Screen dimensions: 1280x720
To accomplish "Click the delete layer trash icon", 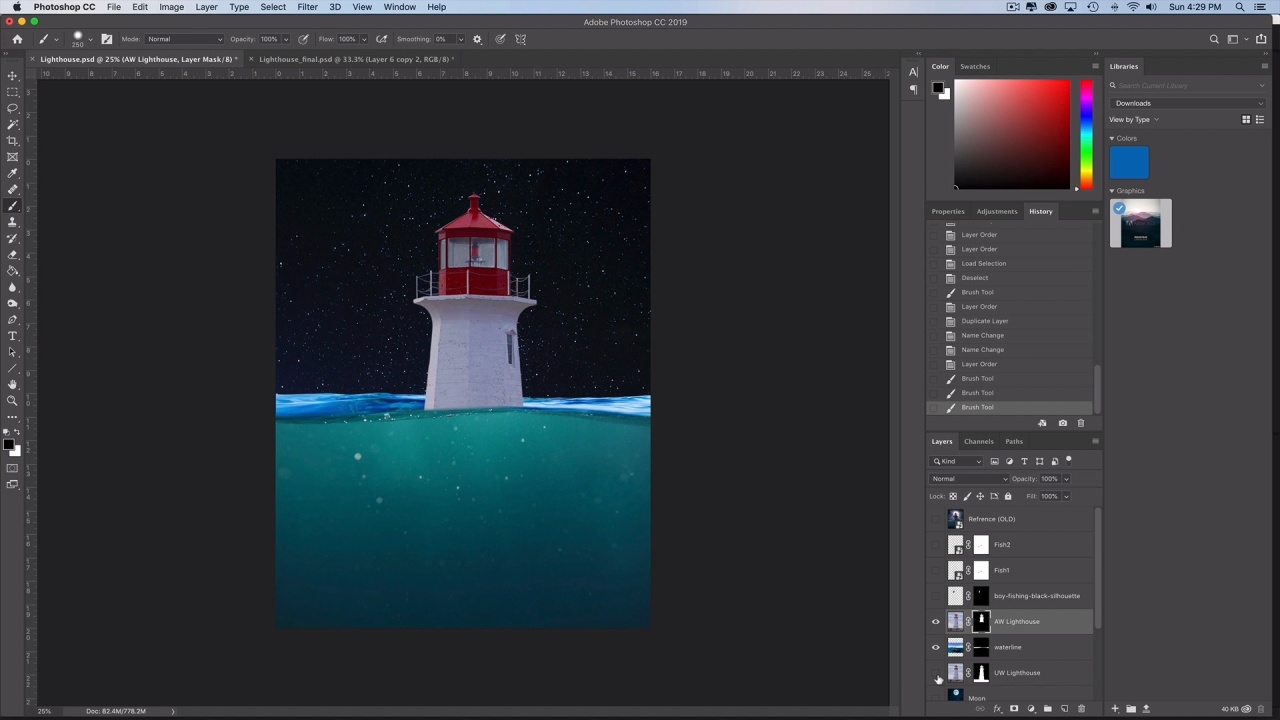I will coord(1081,709).
